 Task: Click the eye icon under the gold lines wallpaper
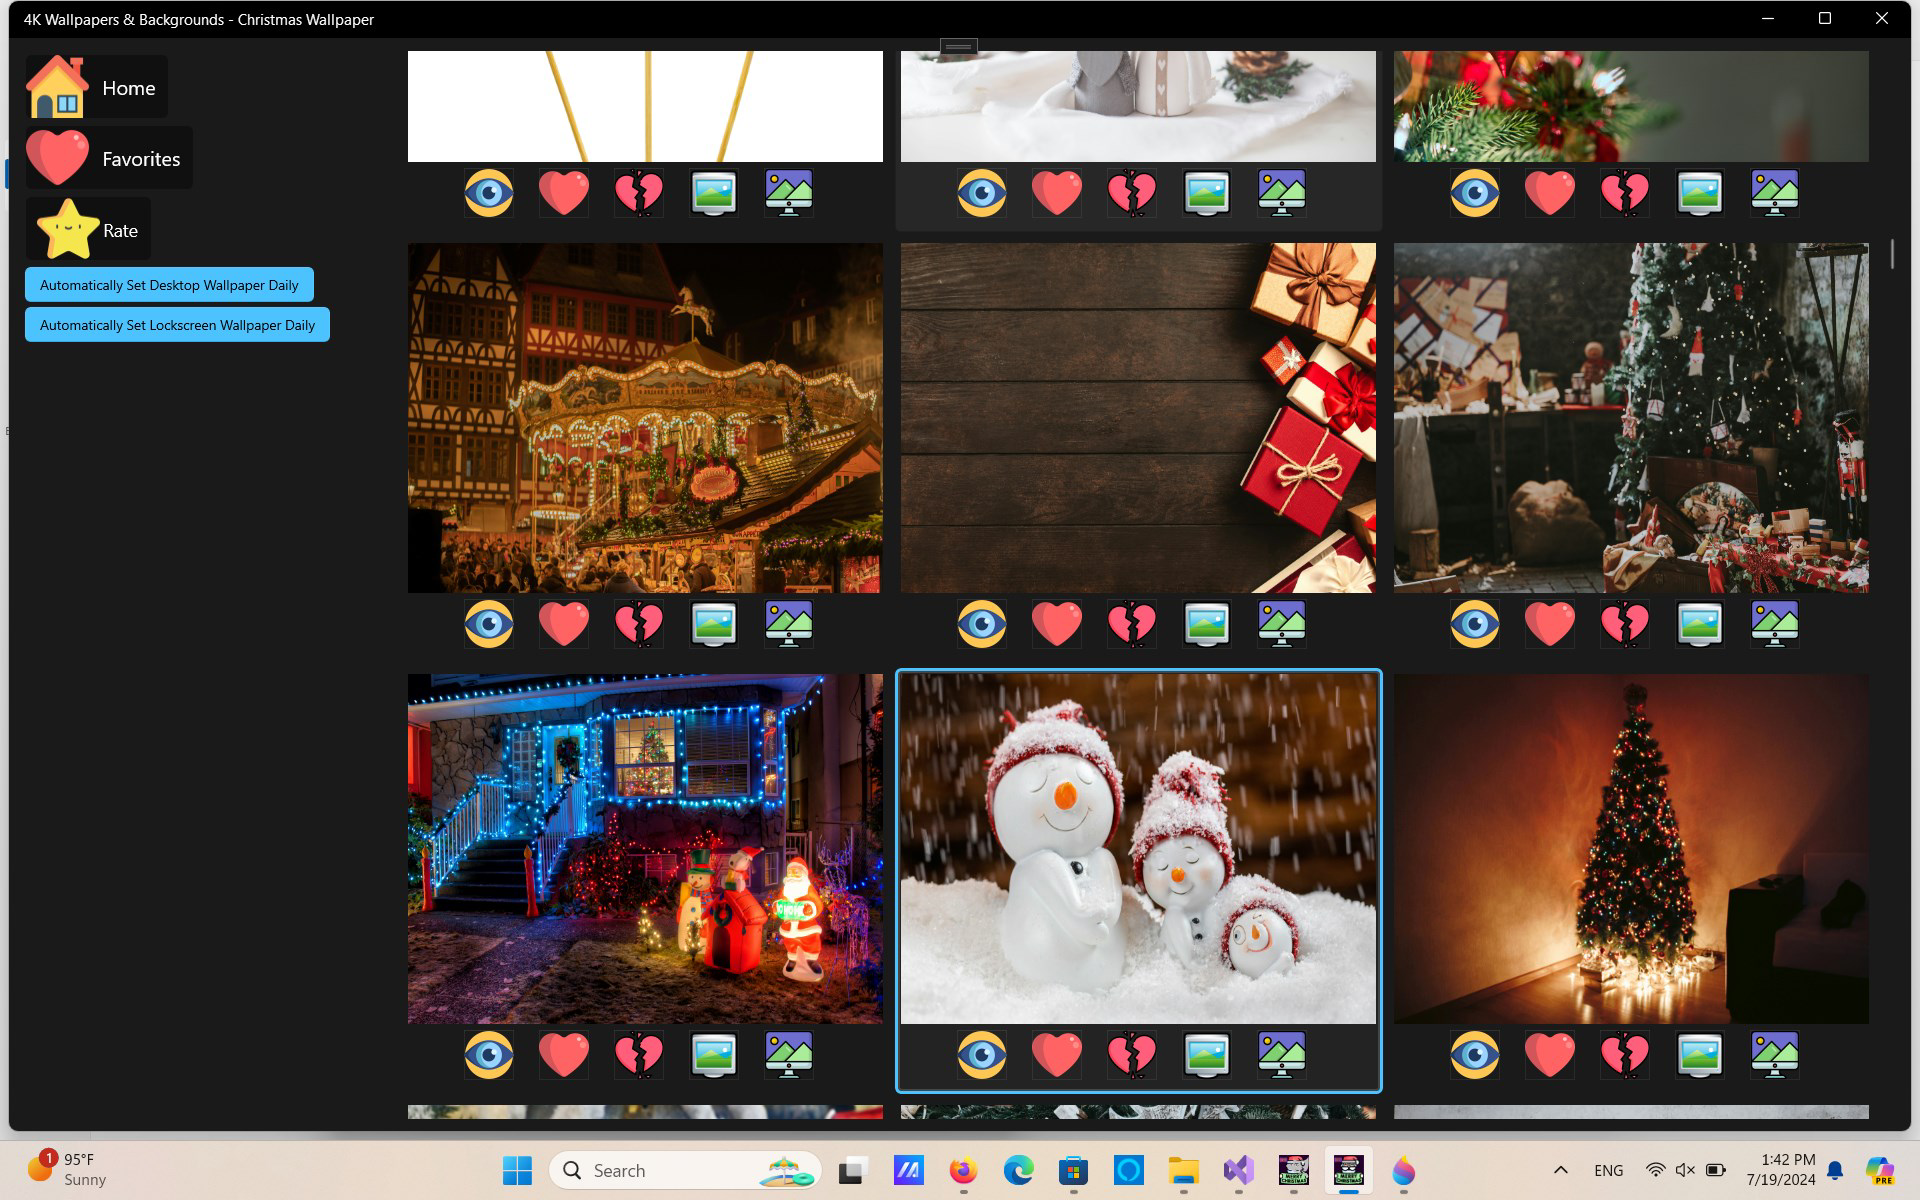488,193
